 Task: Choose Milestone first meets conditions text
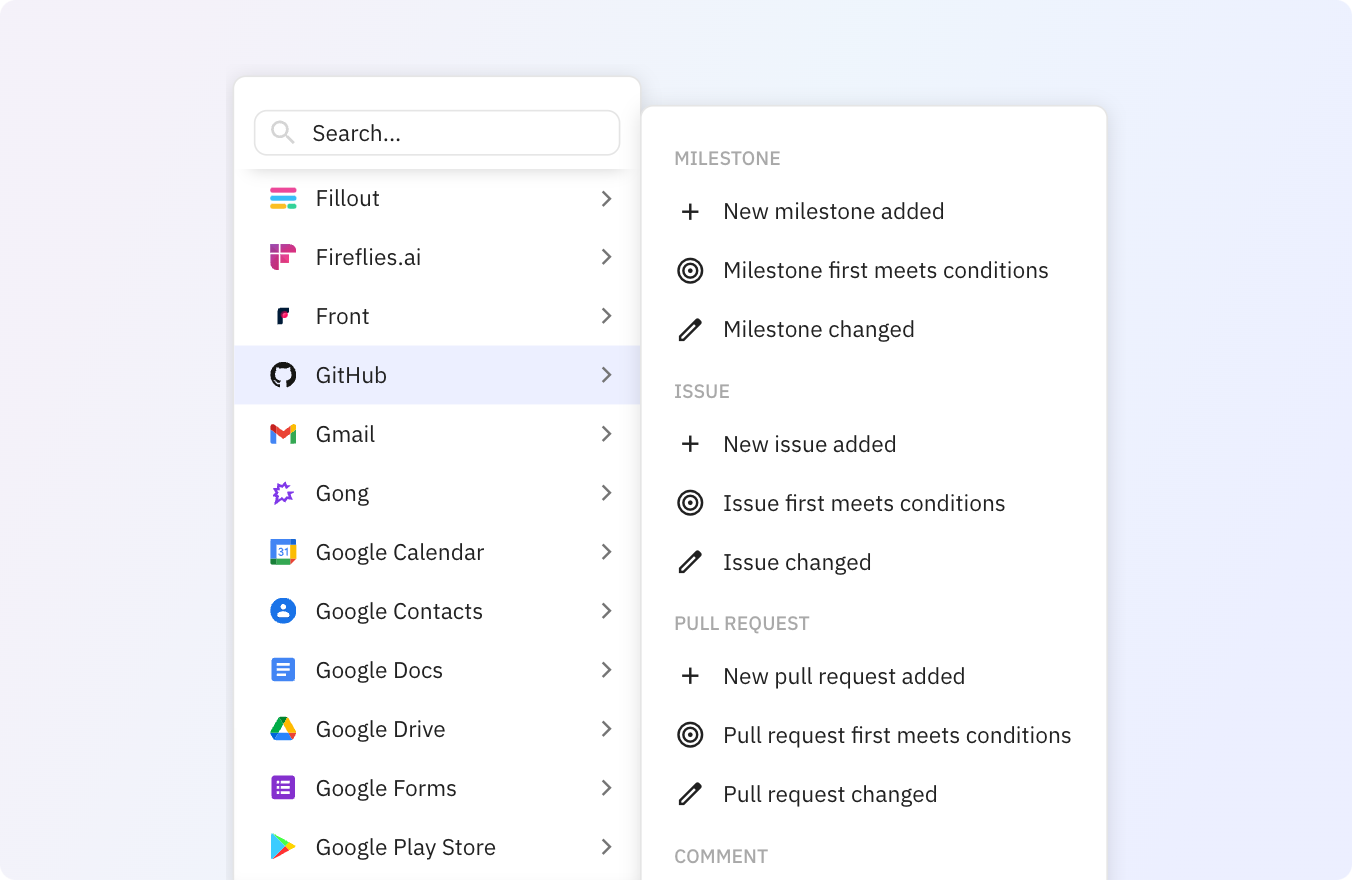(x=886, y=271)
